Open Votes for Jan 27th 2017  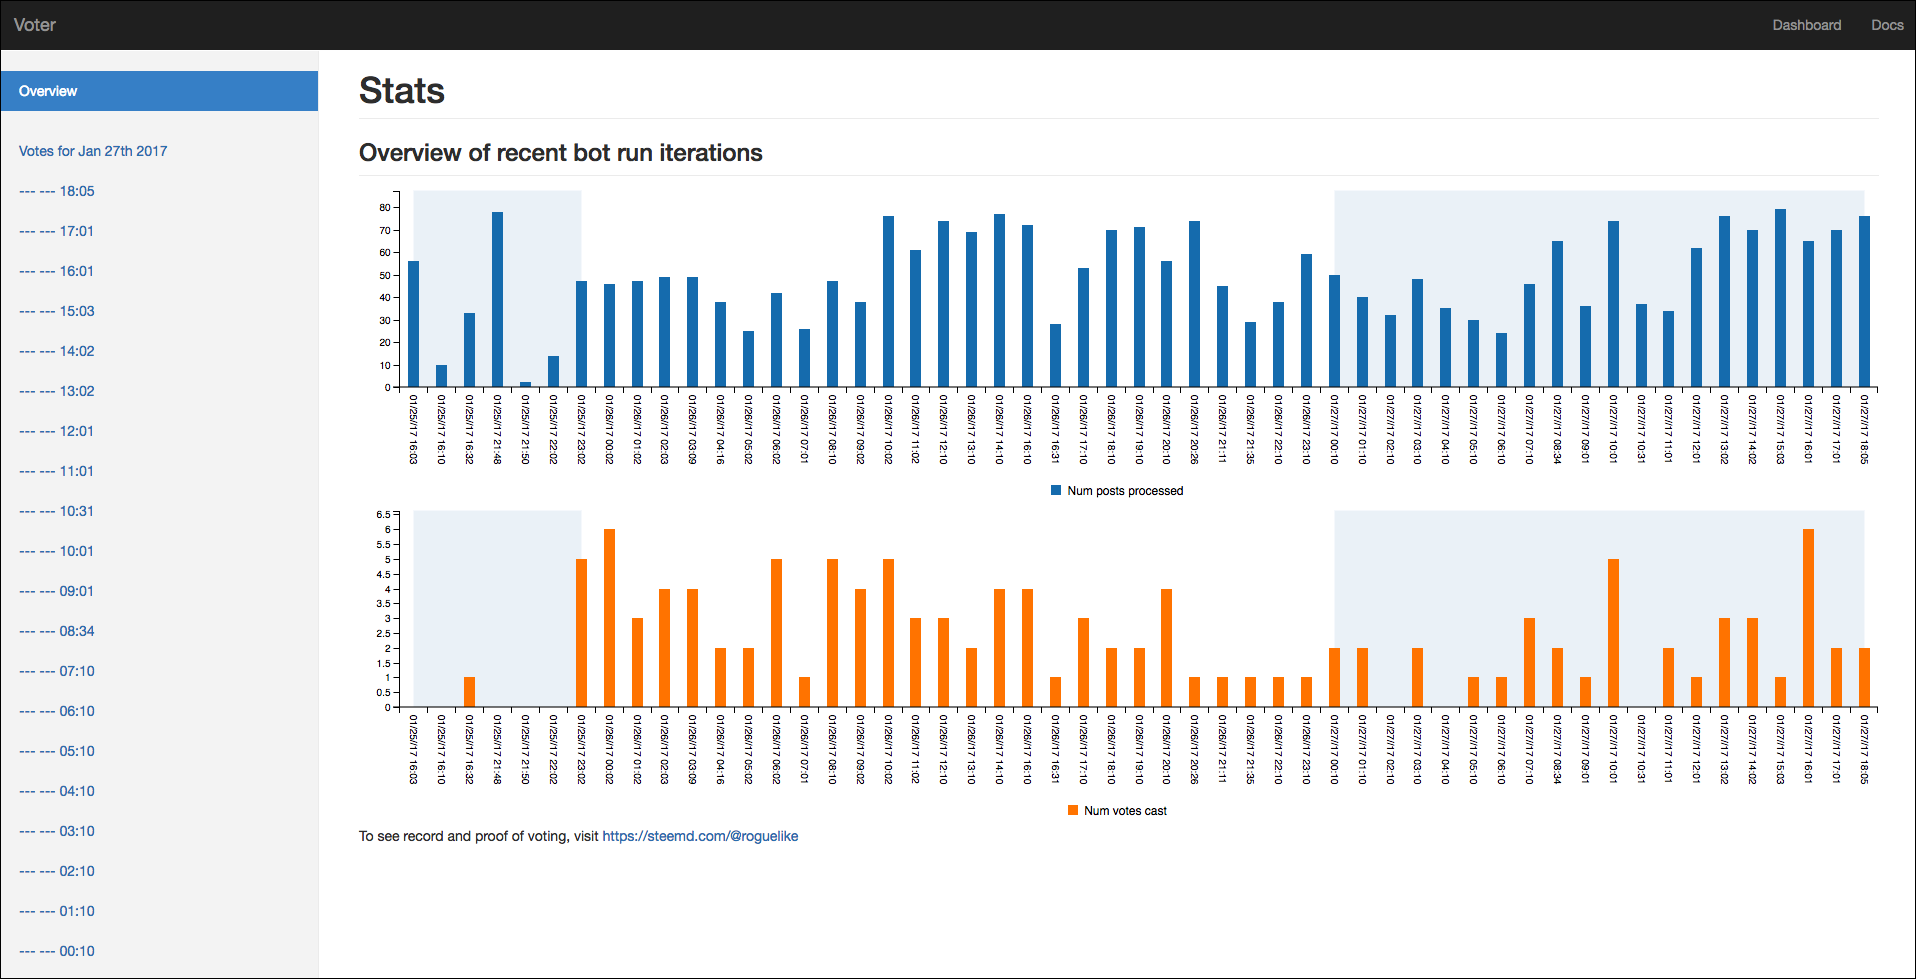pyautogui.click(x=93, y=151)
